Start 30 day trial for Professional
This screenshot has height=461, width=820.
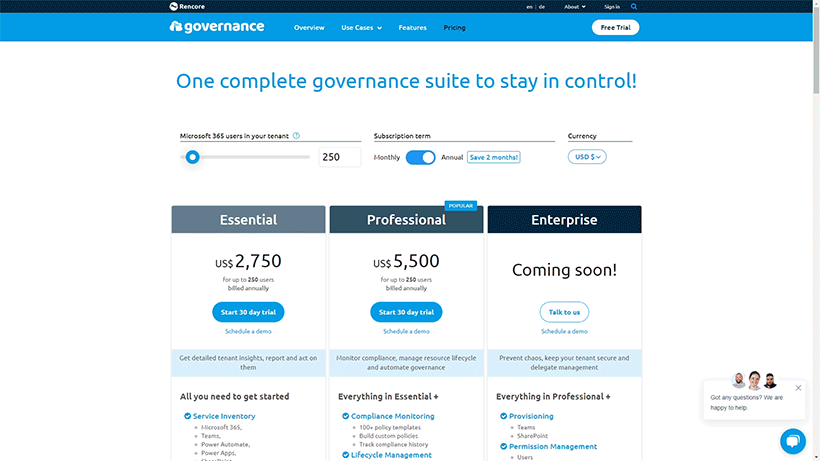(x=406, y=312)
